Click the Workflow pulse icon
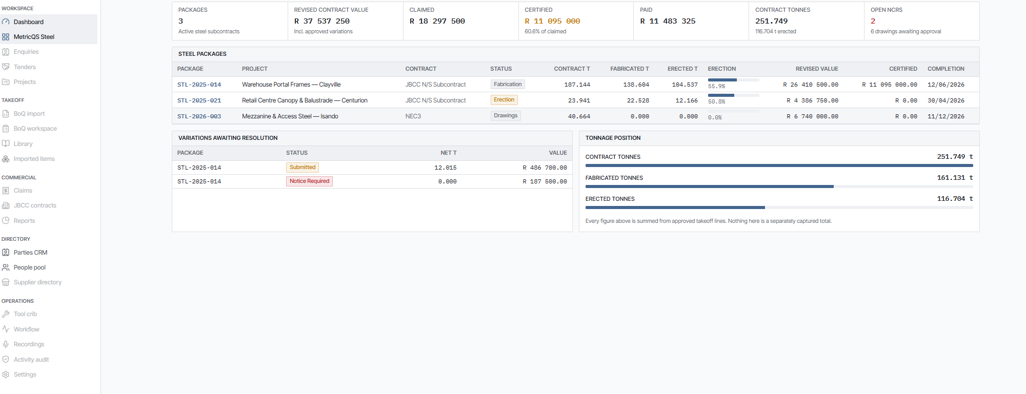The height and width of the screenshot is (394, 1026). (x=6, y=329)
